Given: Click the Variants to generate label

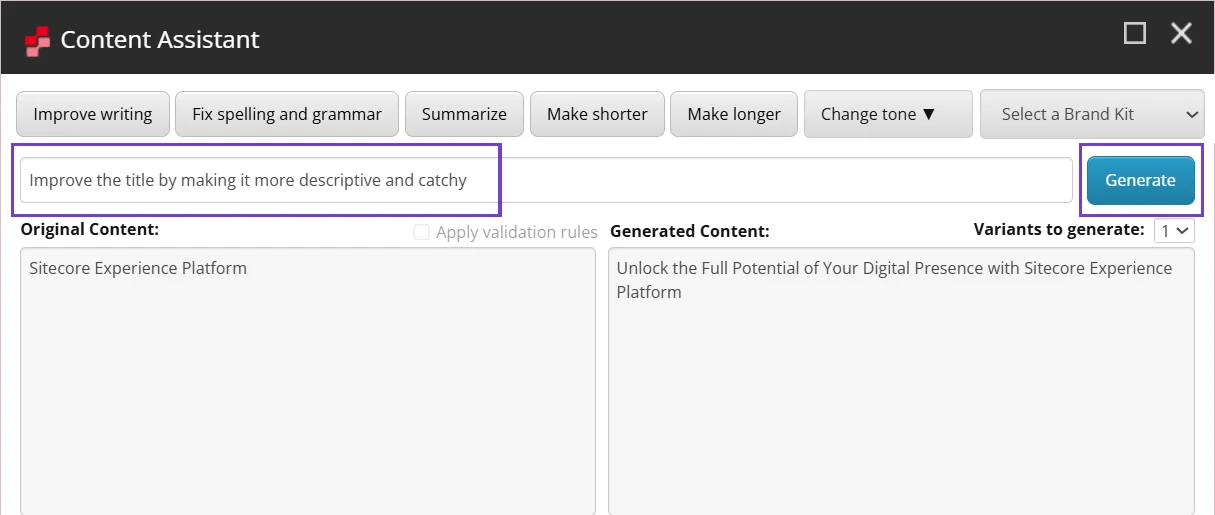Looking at the screenshot, I should click(x=1059, y=229).
